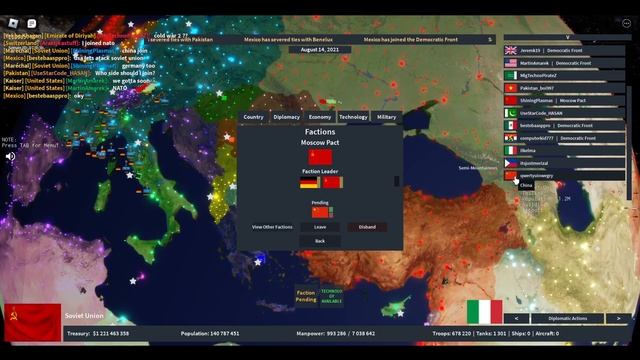The height and width of the screenshot is (360, 640).
Task: Select the Pakistan flag UseStarCode_HASAN row
Action: [564, 113]
